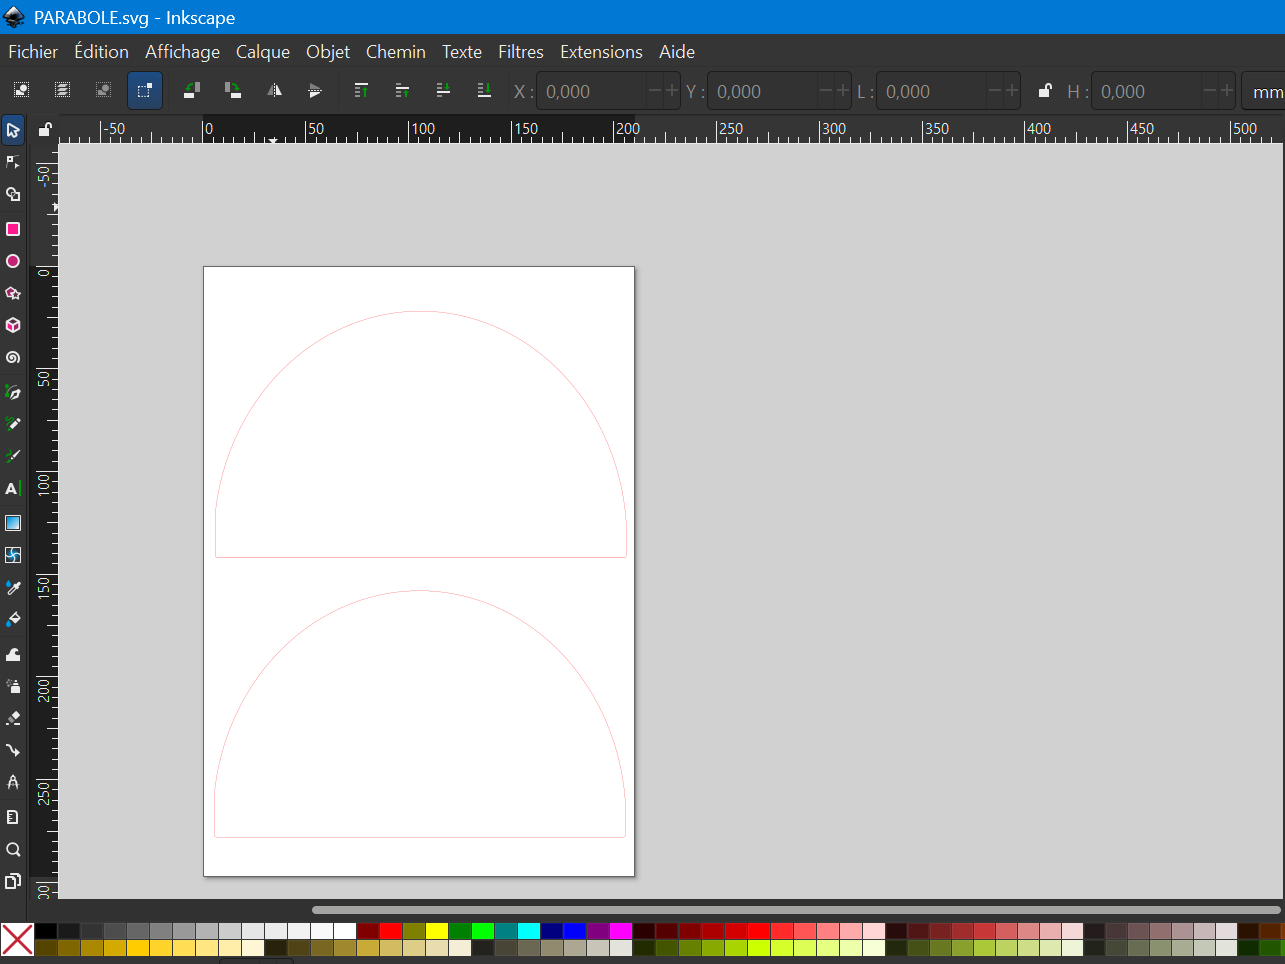Raise selection to top
1285x964 pixels.
coord(361,91)
